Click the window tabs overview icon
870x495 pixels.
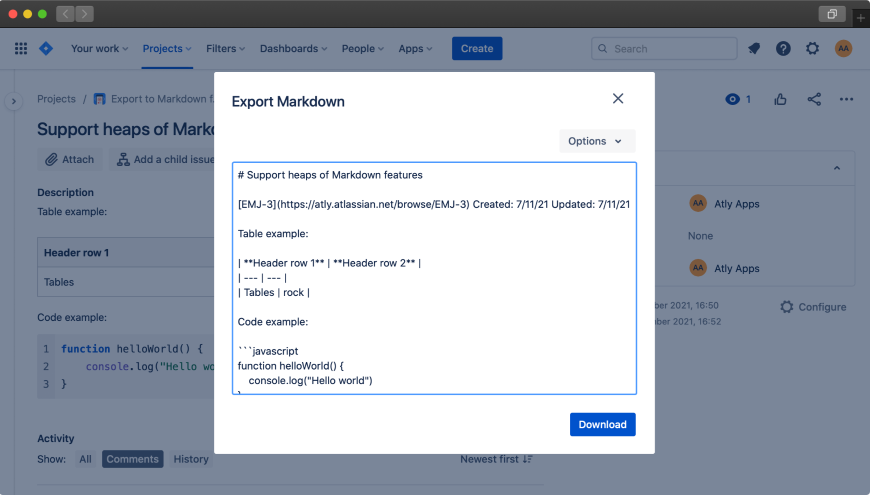pyautogui.click(x=832, y=14)
